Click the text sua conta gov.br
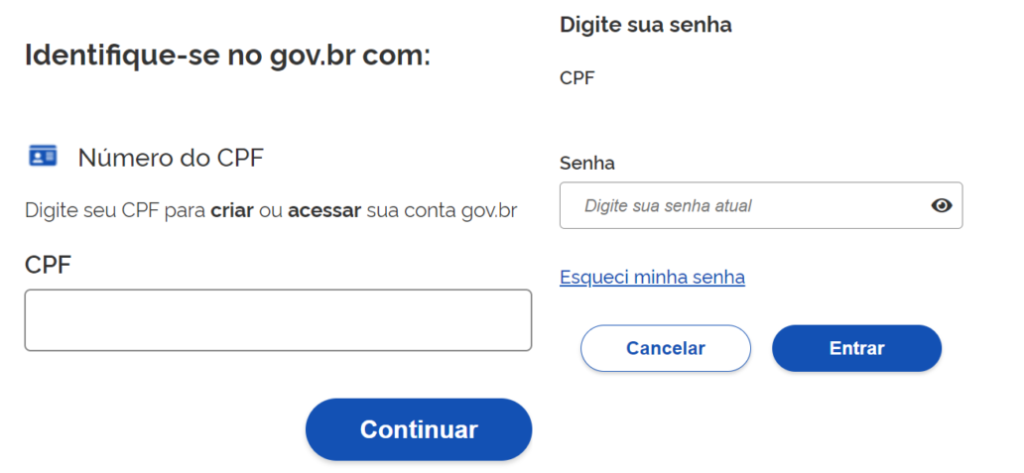The width and height of the screenshot is (1024, 473). tap(442, 212)
